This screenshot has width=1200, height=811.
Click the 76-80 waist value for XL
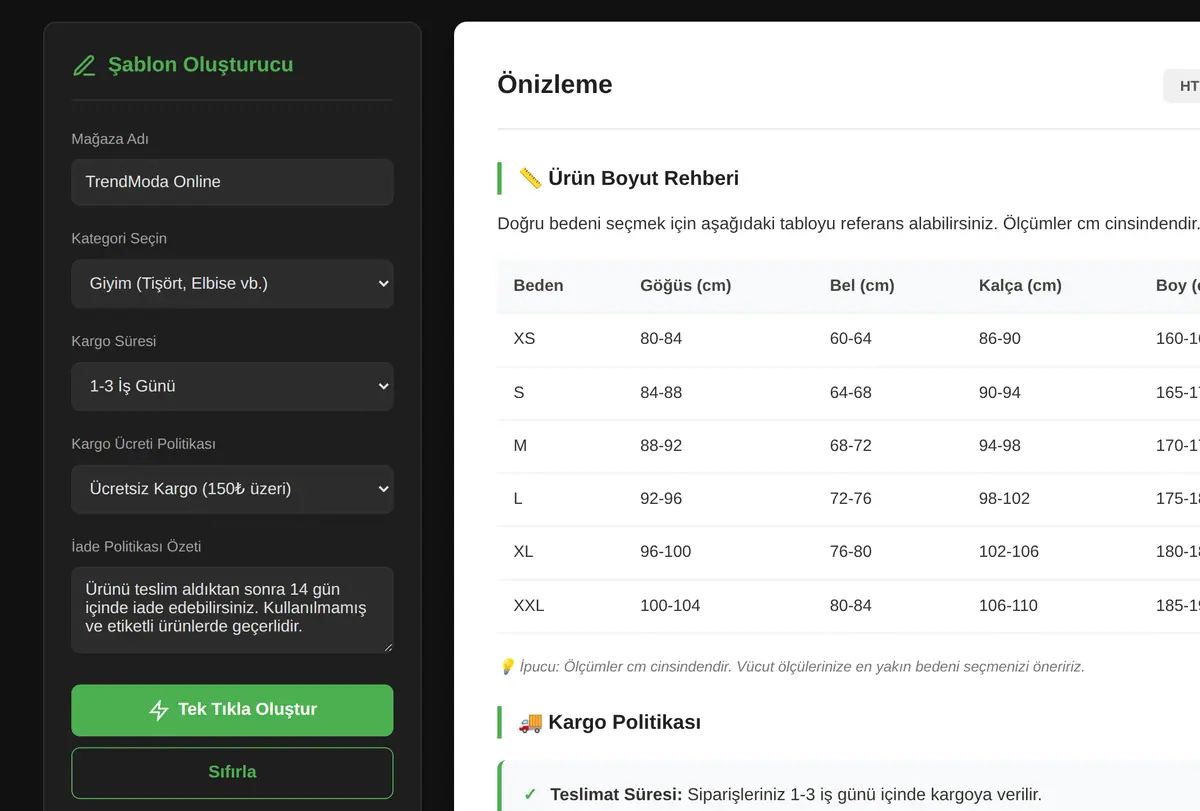(x=851, y=552)
